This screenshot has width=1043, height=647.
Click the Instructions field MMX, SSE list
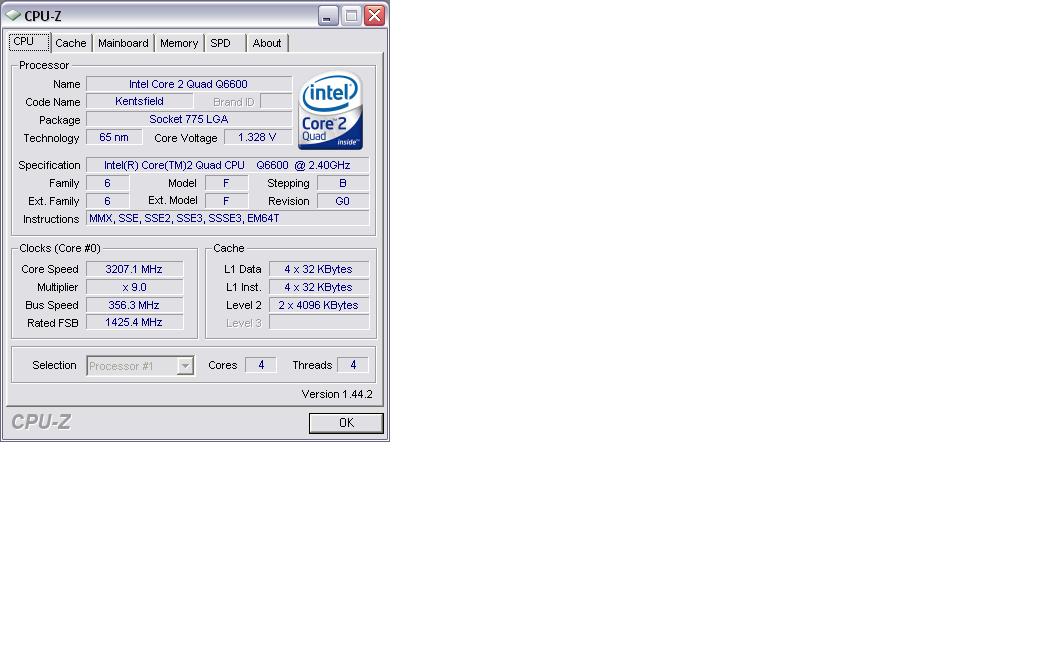[x=227, y=219]
